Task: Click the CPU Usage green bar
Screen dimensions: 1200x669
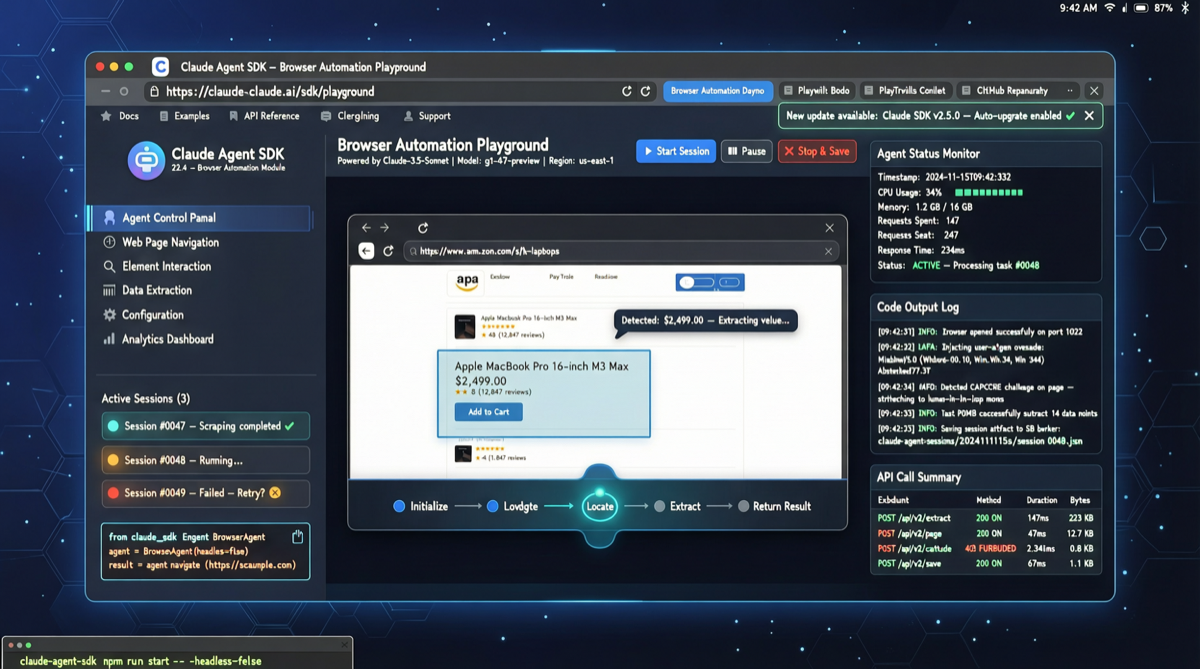Action: (x=990, y=192)
